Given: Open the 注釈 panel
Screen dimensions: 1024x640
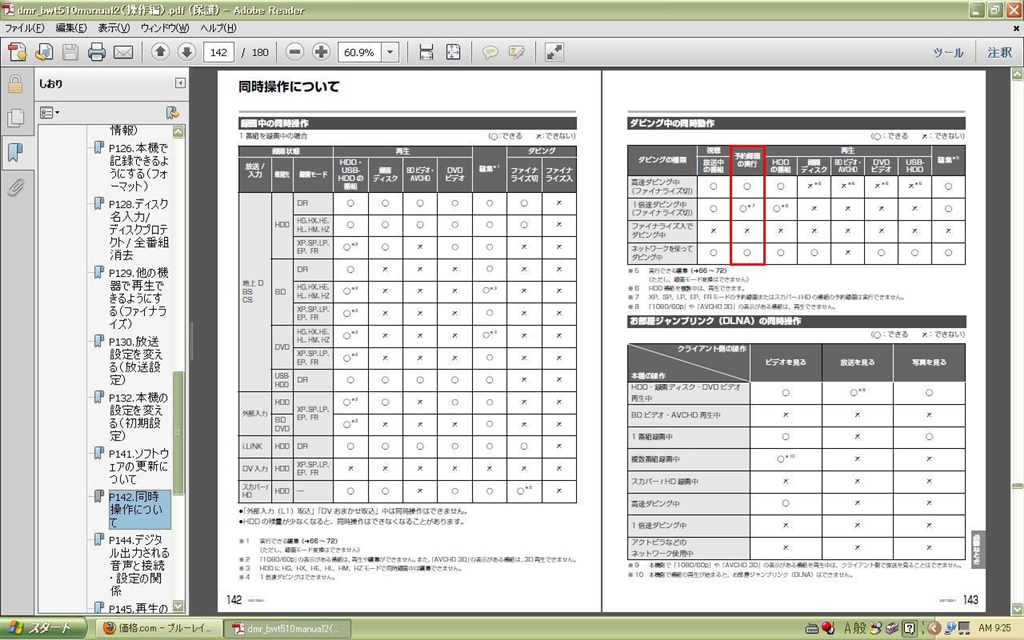Looking at the screenshot, I should click(999, 52).
